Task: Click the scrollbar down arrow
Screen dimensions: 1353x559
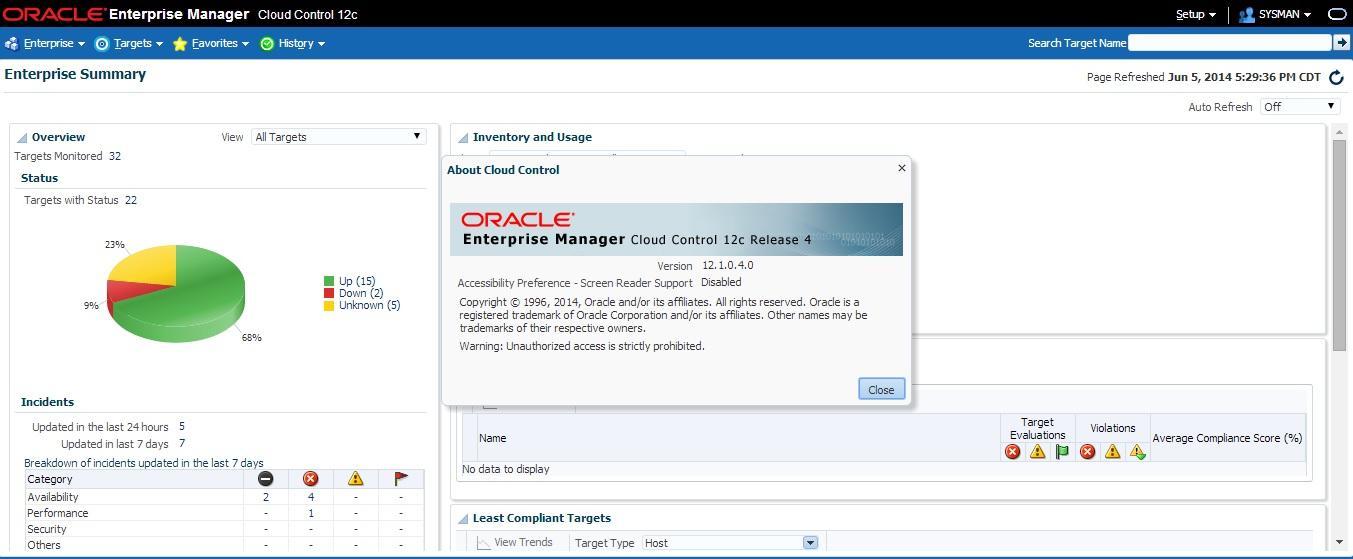Action: pyautogui.click(x=1339, y=543)
